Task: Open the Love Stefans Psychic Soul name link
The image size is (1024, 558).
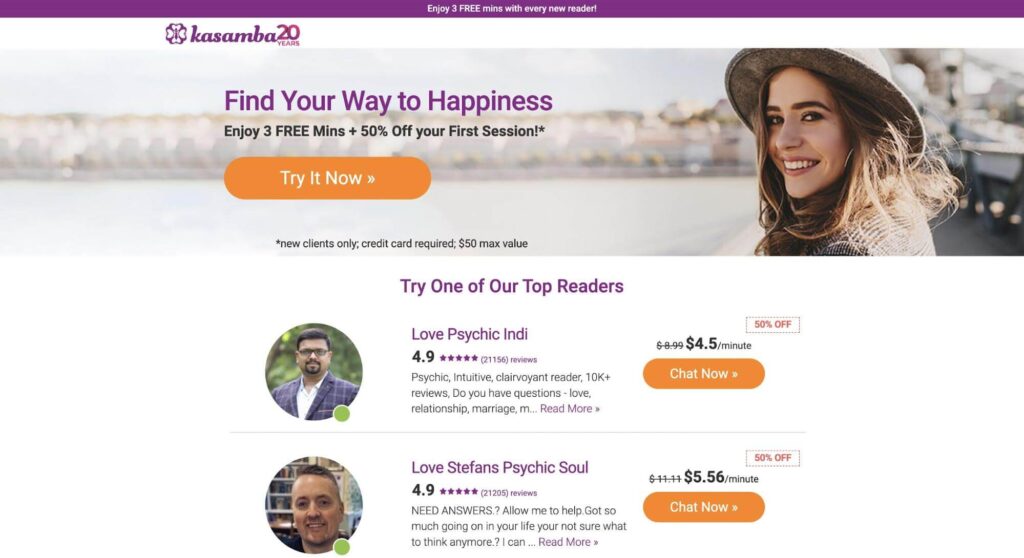Action: 500,467
